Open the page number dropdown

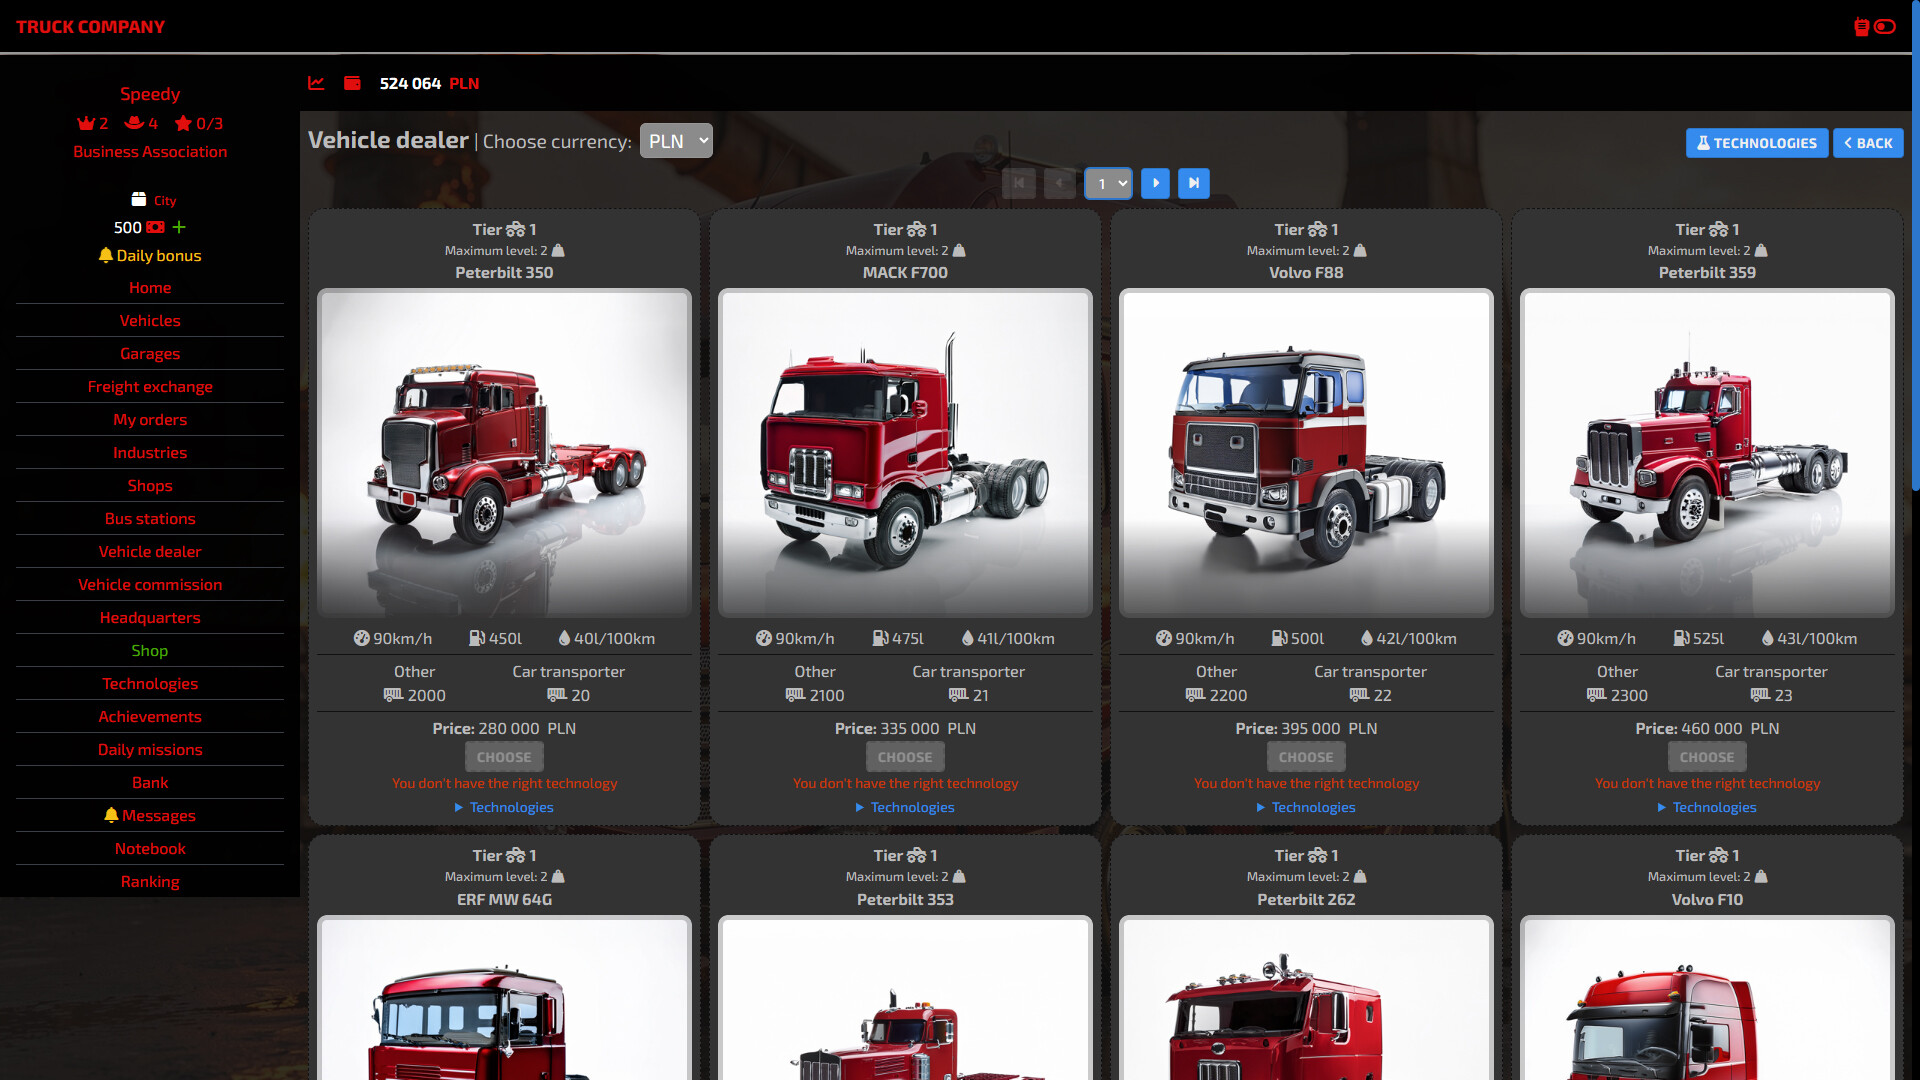pos(1108,183)
